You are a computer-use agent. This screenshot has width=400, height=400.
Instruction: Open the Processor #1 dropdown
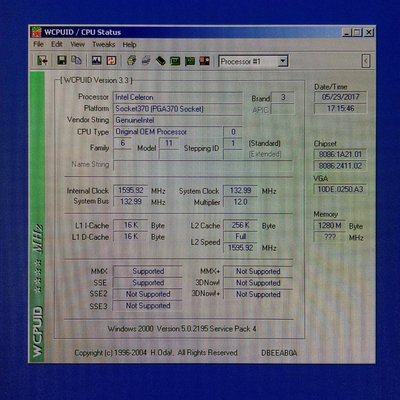tap(283, 61)
